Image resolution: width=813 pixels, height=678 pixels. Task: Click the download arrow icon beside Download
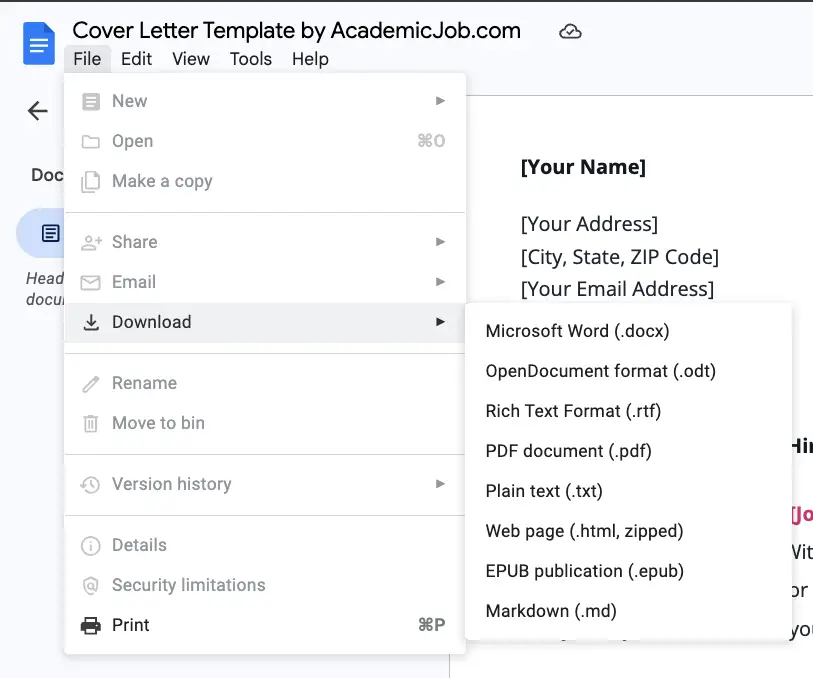(89, 322)
